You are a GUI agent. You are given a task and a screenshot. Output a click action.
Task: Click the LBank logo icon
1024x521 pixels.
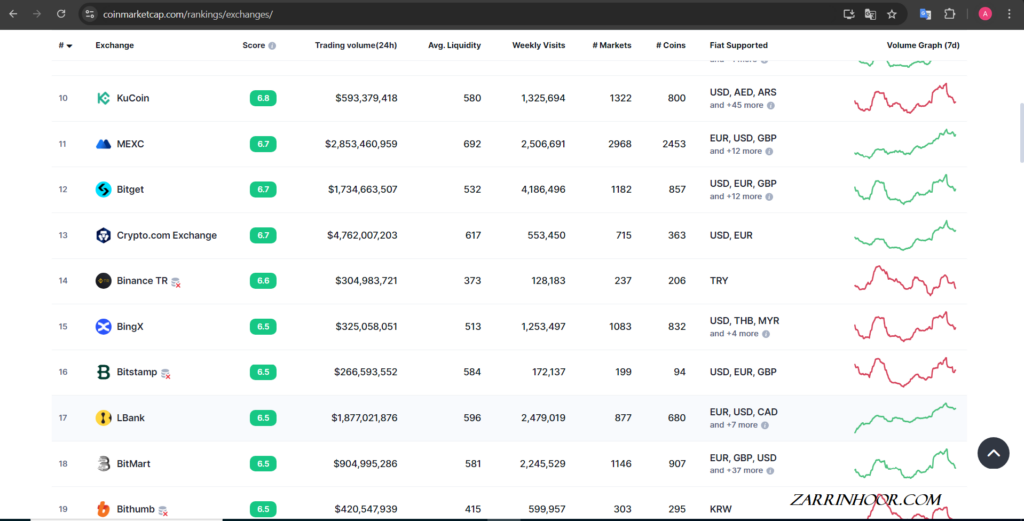tap(103, 418)
